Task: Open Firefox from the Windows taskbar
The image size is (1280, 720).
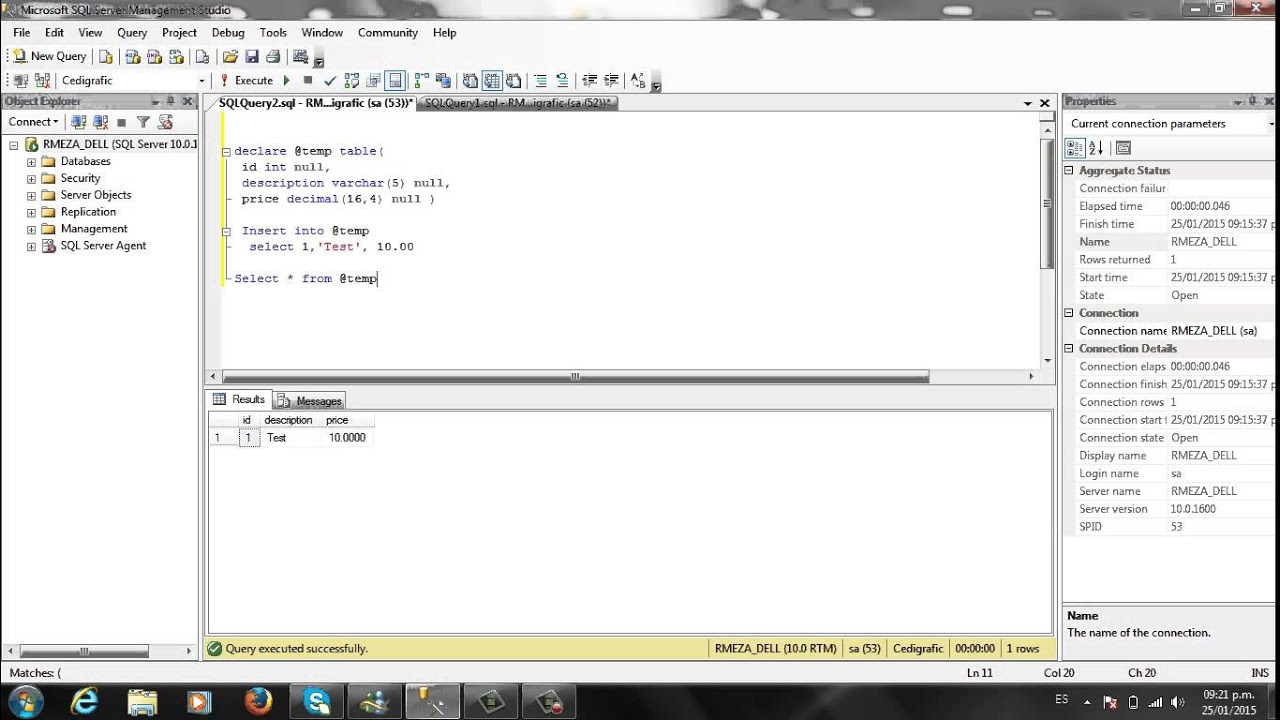Action: tap(258, 701)
